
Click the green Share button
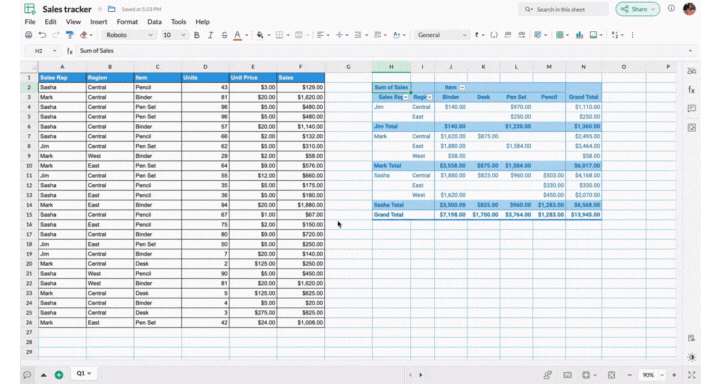(637, 9)
